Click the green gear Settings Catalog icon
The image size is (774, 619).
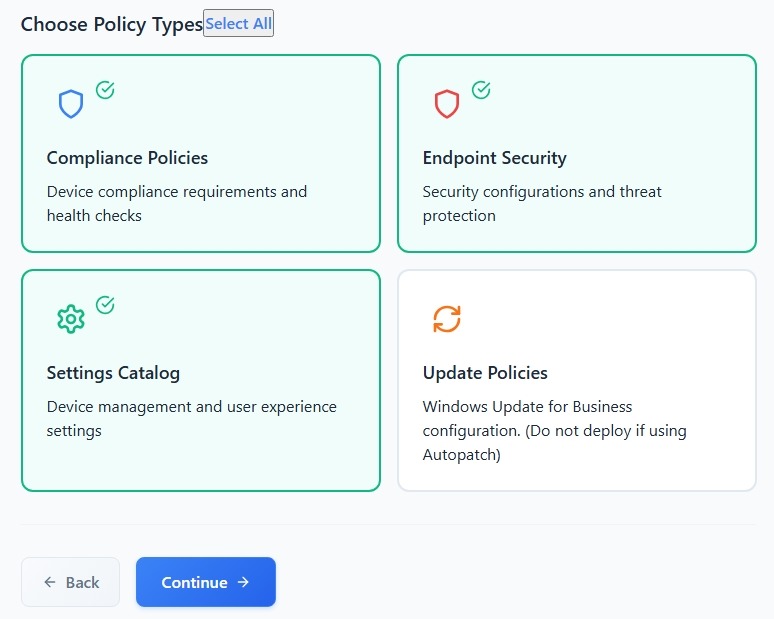click(71, 319)
